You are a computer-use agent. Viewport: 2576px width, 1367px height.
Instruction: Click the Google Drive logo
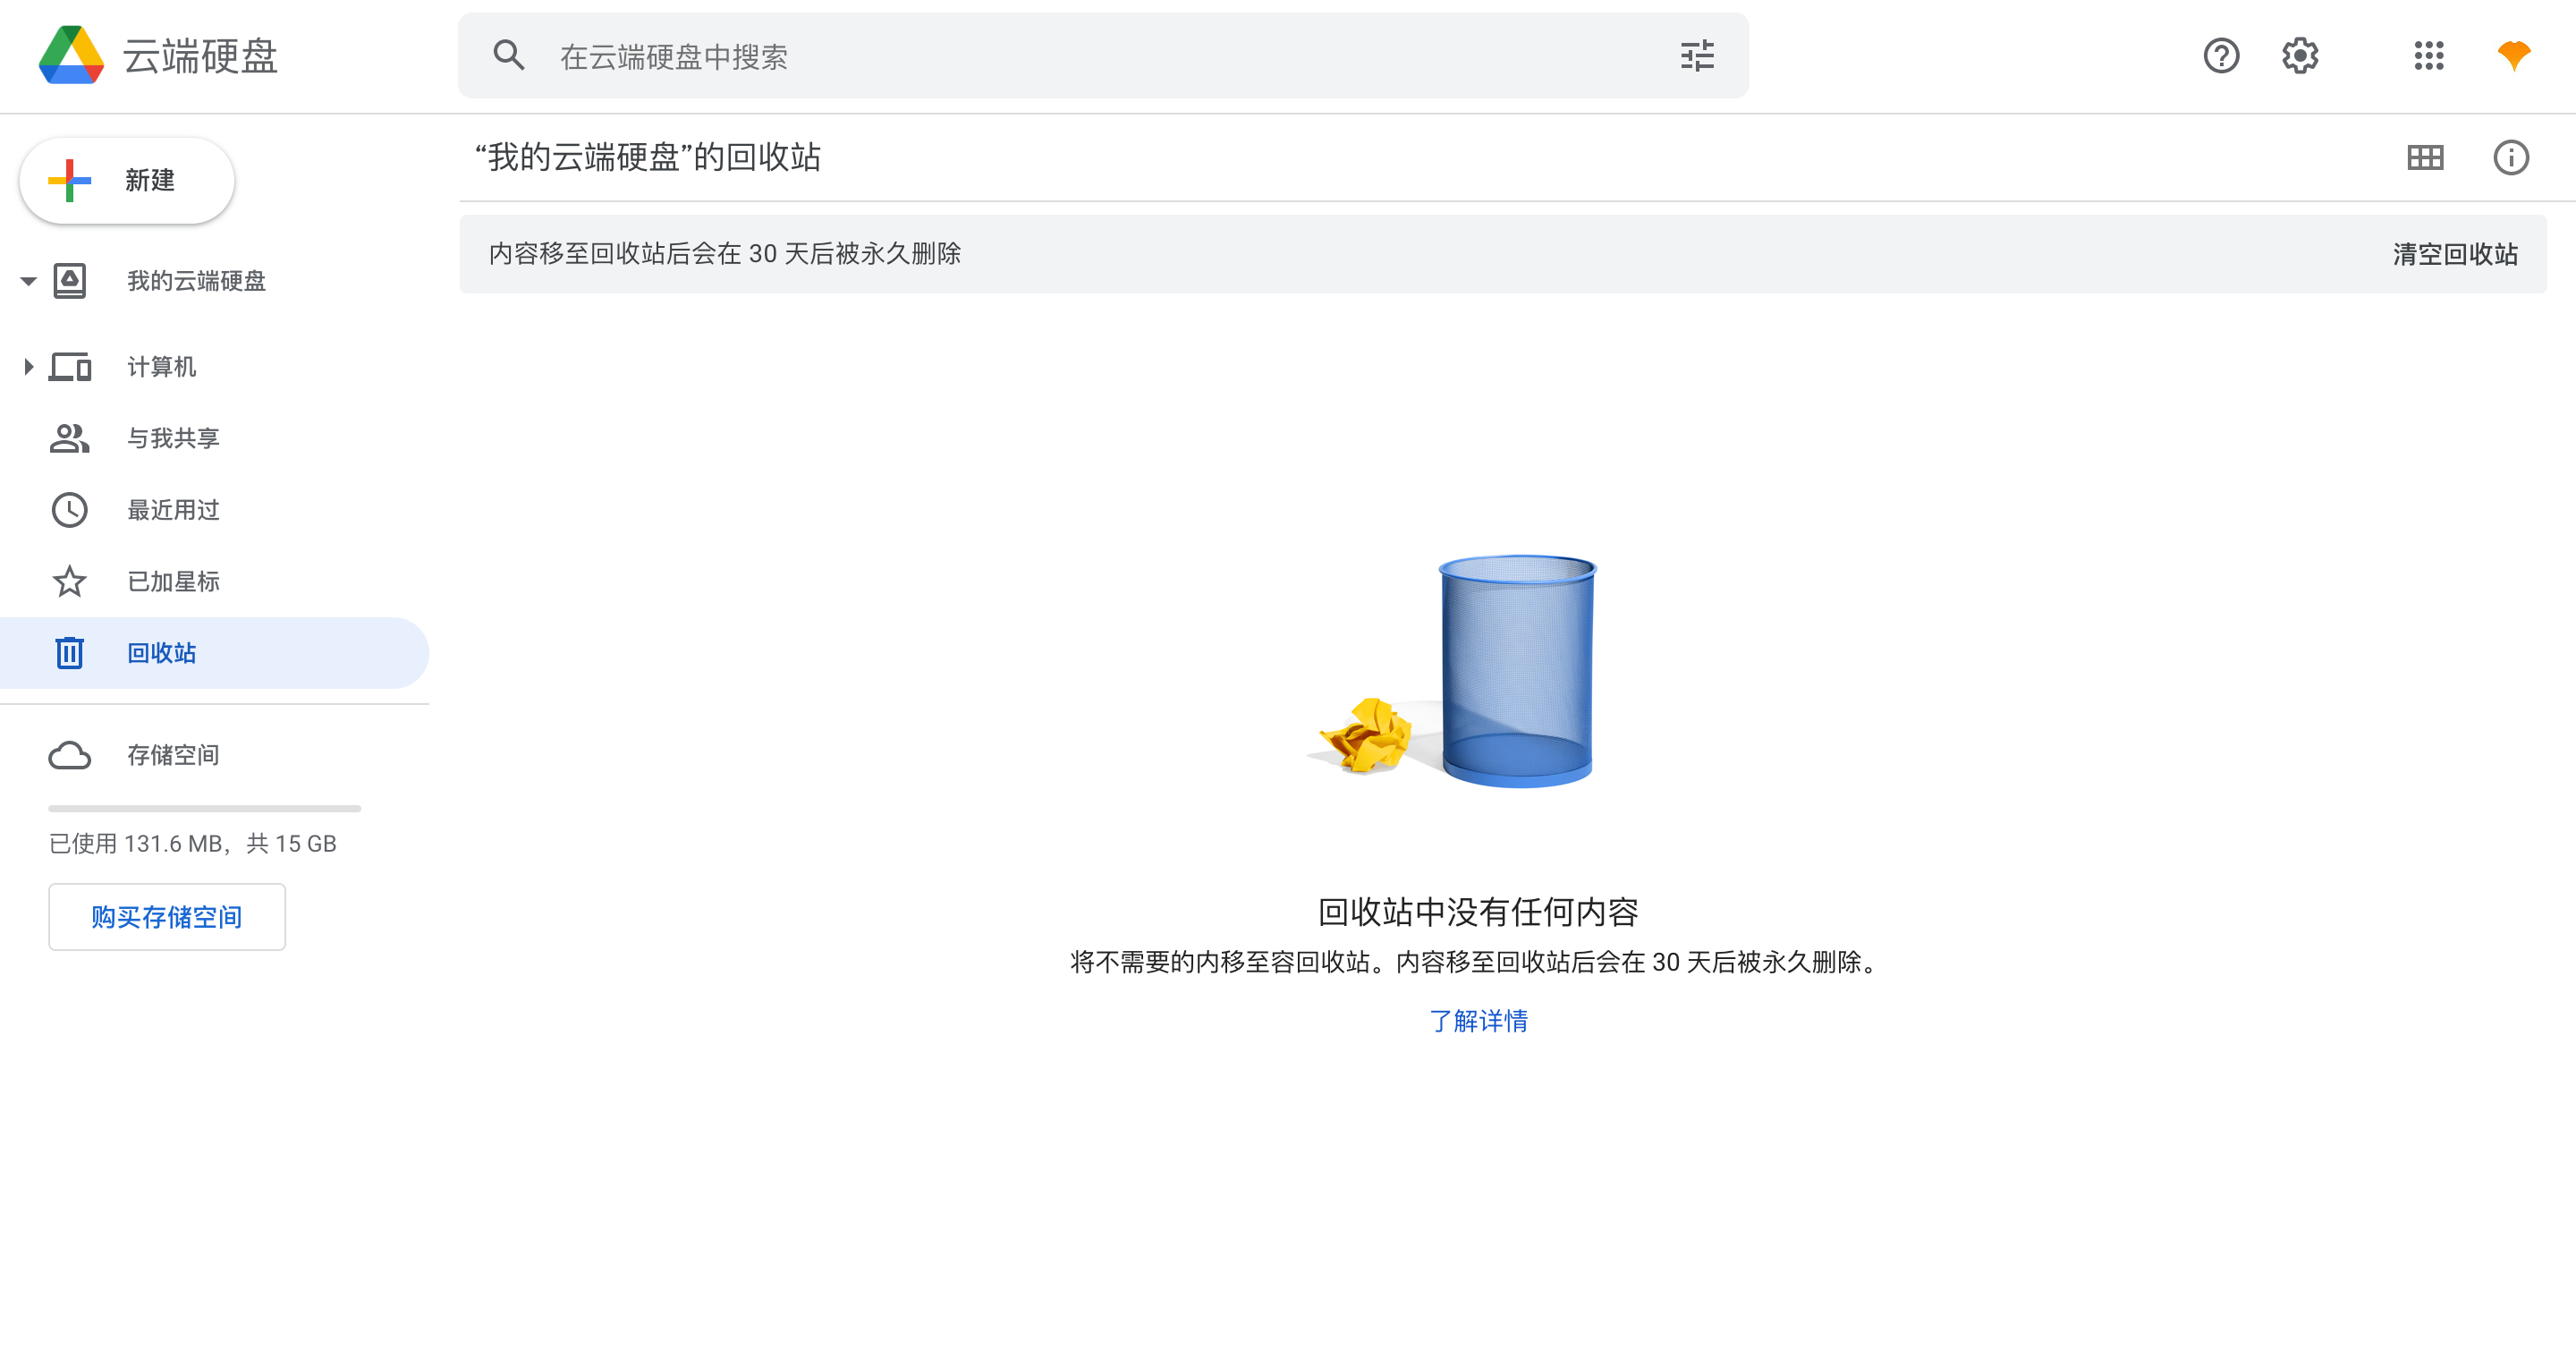71,56
